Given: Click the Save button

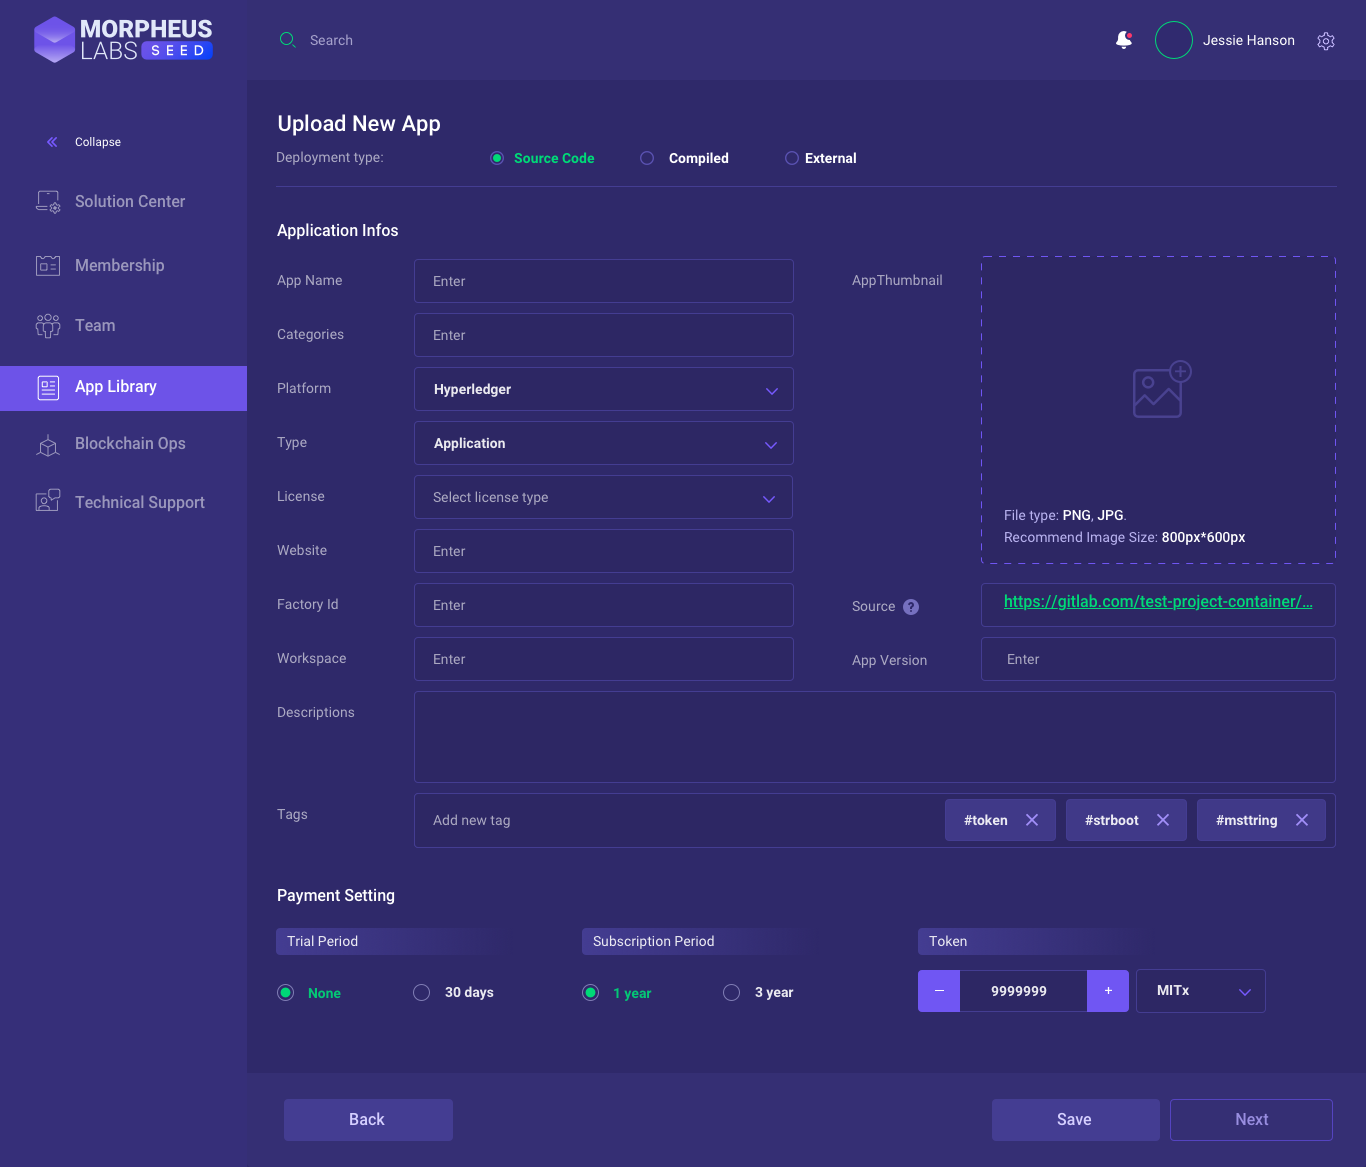Looking at the screenshot, I should (1076, 1120).
